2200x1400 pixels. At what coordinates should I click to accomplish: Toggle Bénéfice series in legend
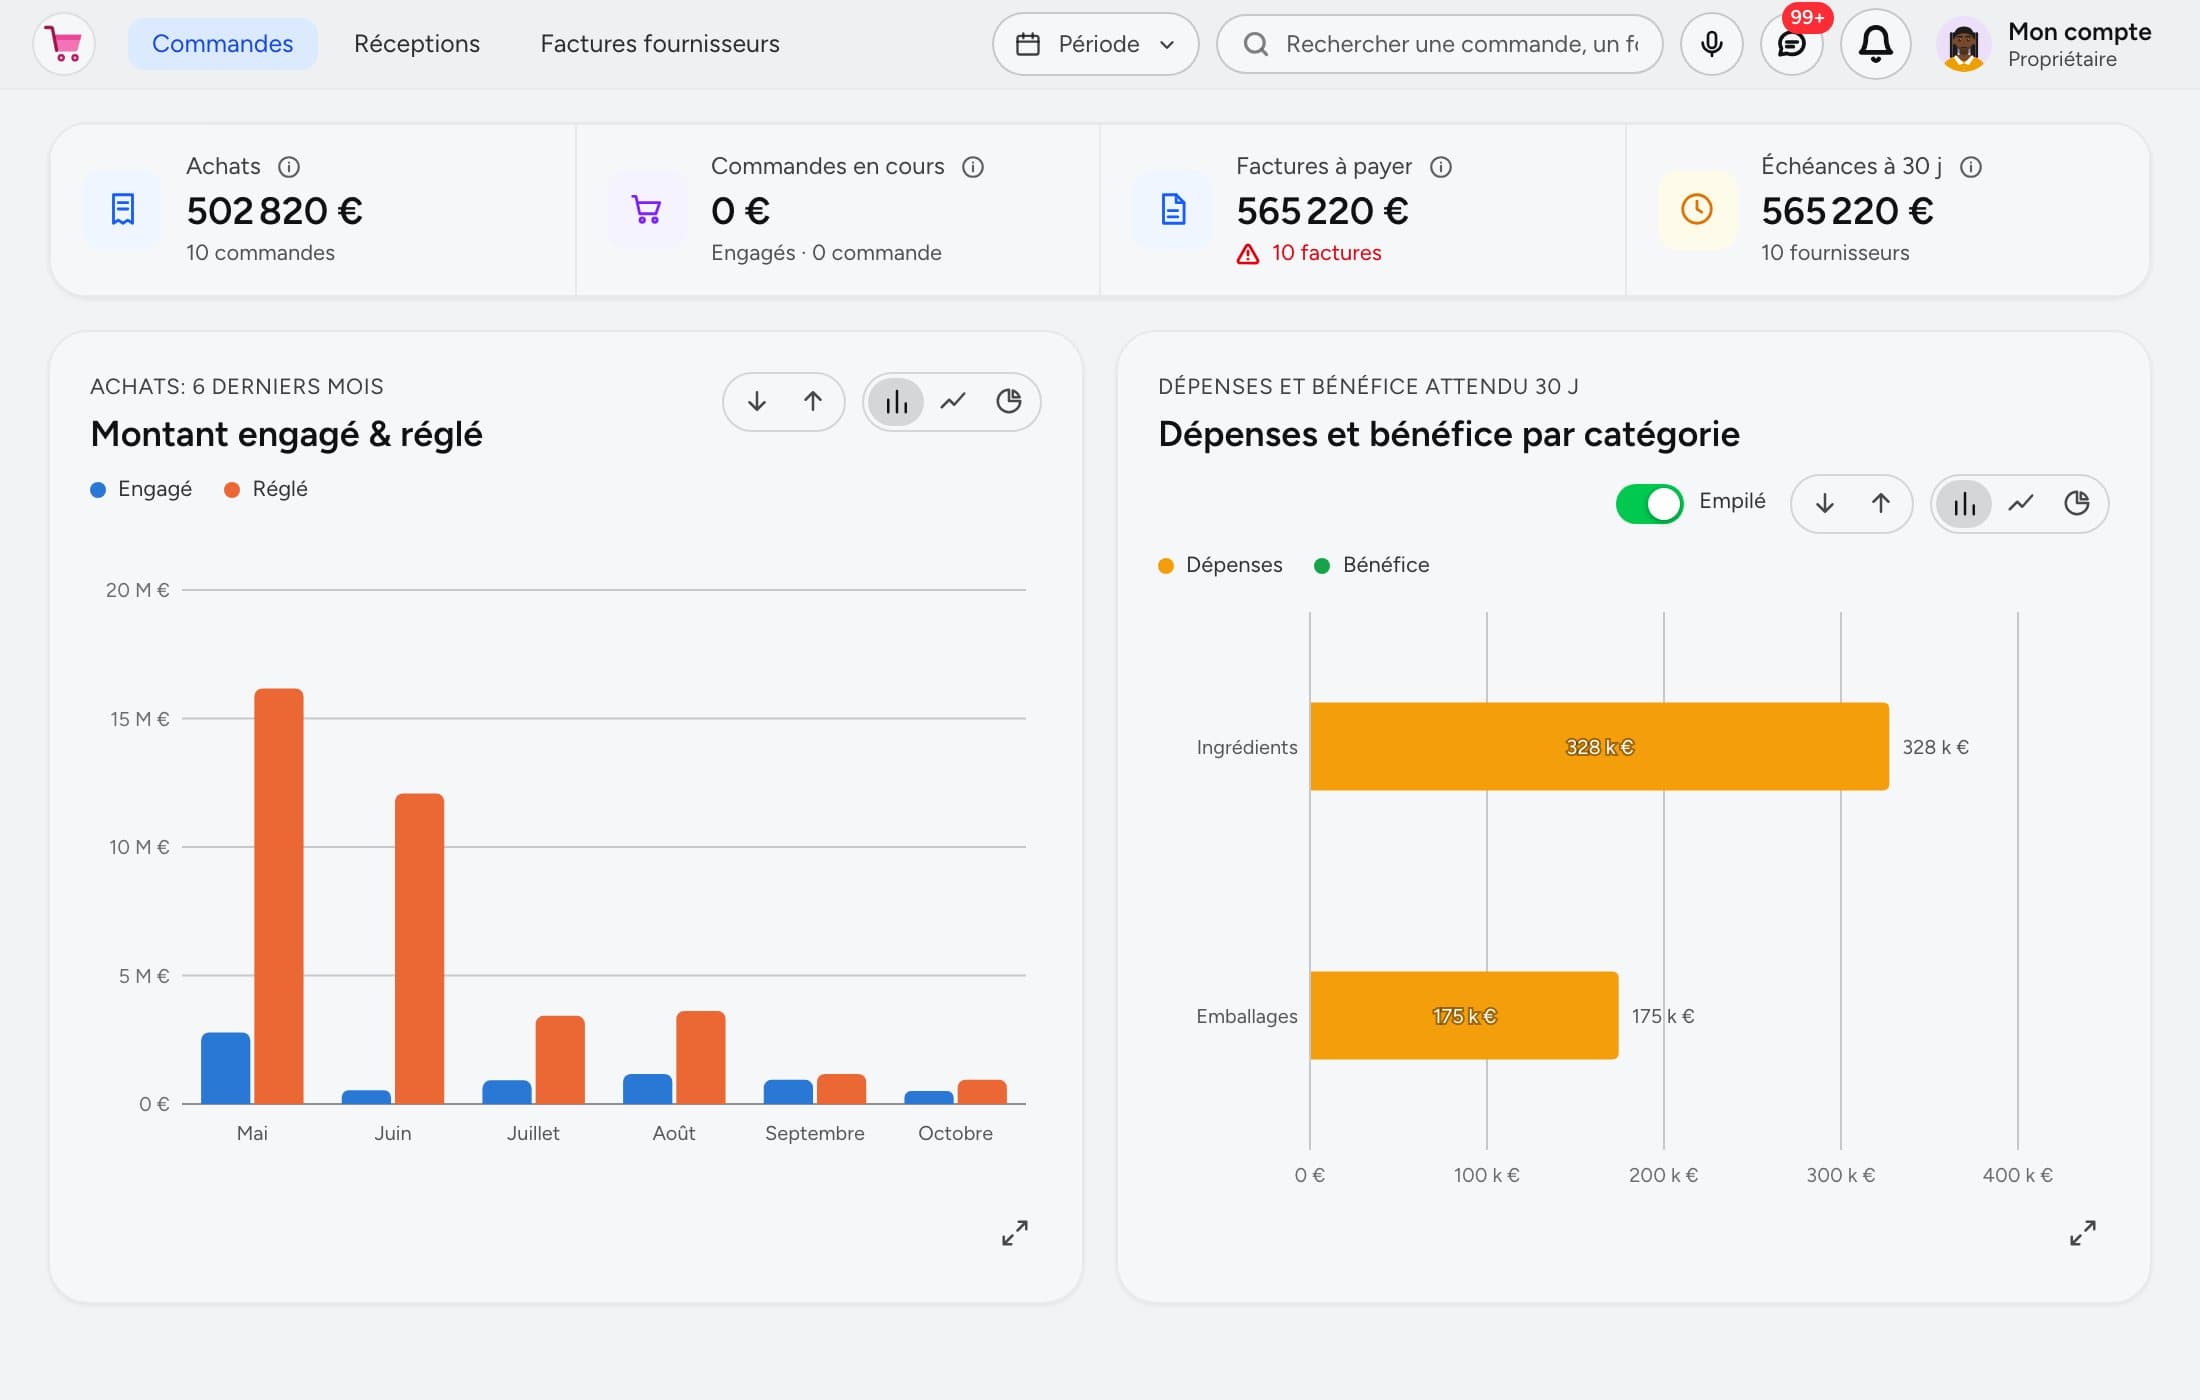click(1371, 565)
